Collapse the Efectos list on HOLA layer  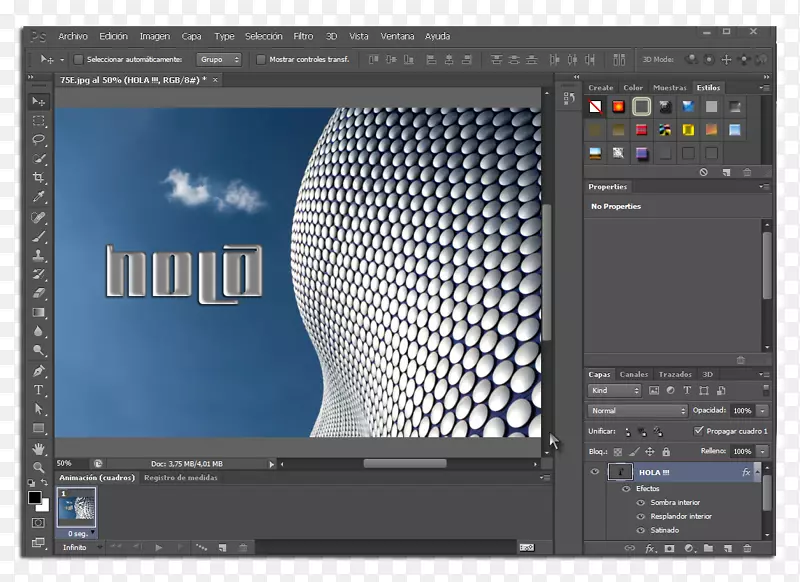click(x=757, y=471)
